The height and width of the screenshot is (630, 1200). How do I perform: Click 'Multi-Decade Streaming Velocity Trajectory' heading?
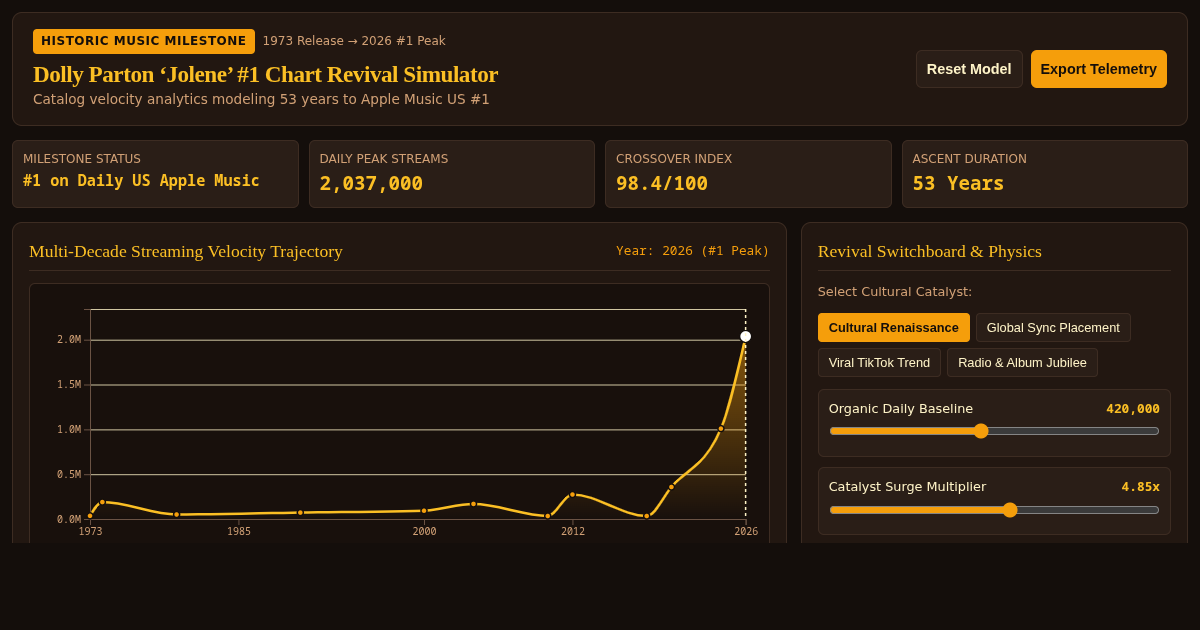186,251
